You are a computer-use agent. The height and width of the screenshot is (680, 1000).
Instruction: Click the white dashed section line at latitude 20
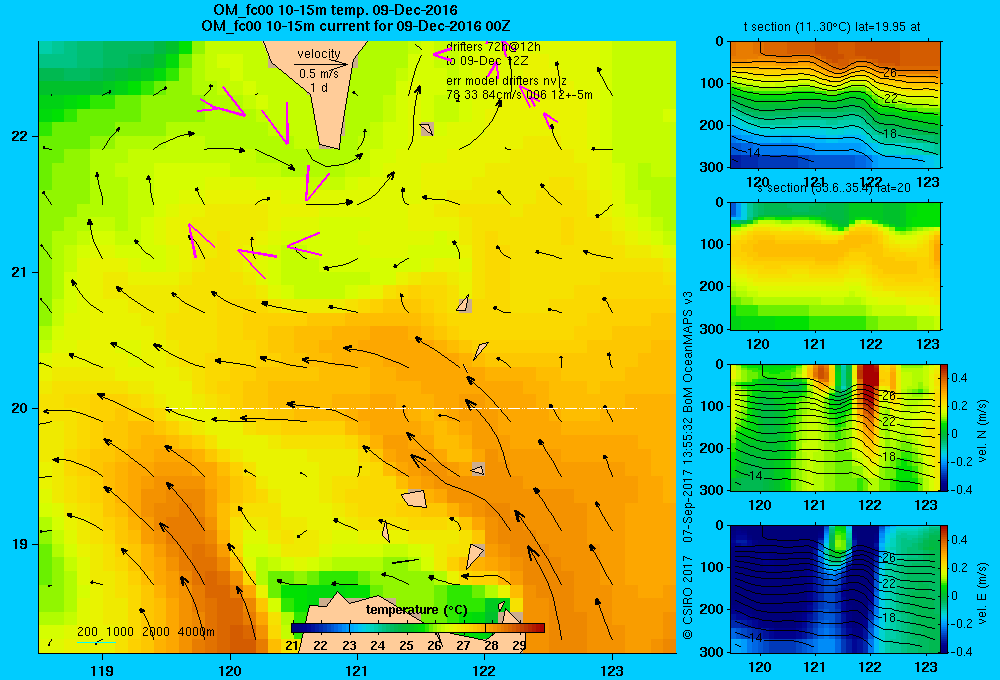click(402, 408)
